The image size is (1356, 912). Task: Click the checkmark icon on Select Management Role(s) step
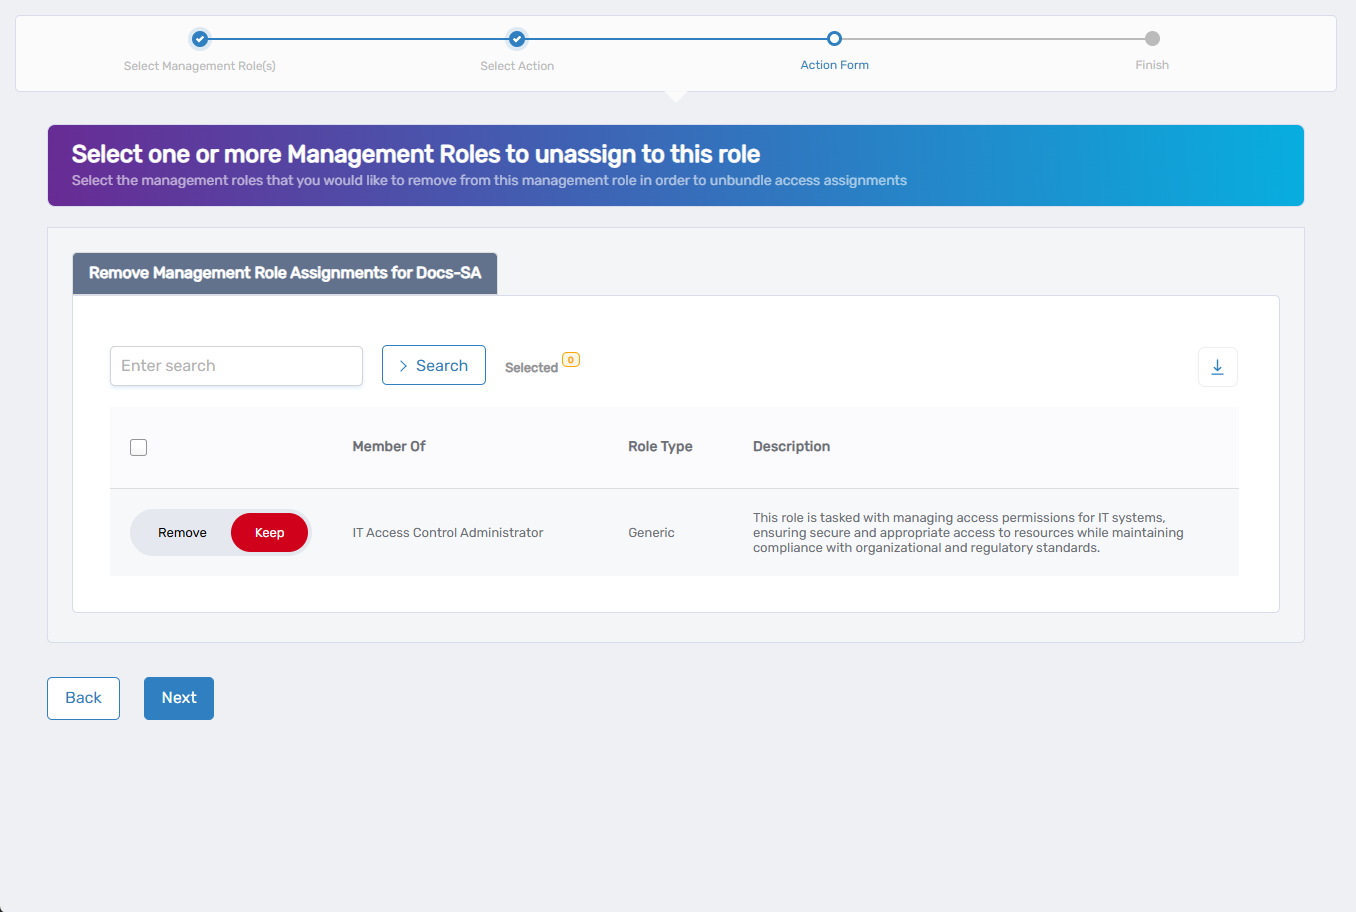[199, 38]
